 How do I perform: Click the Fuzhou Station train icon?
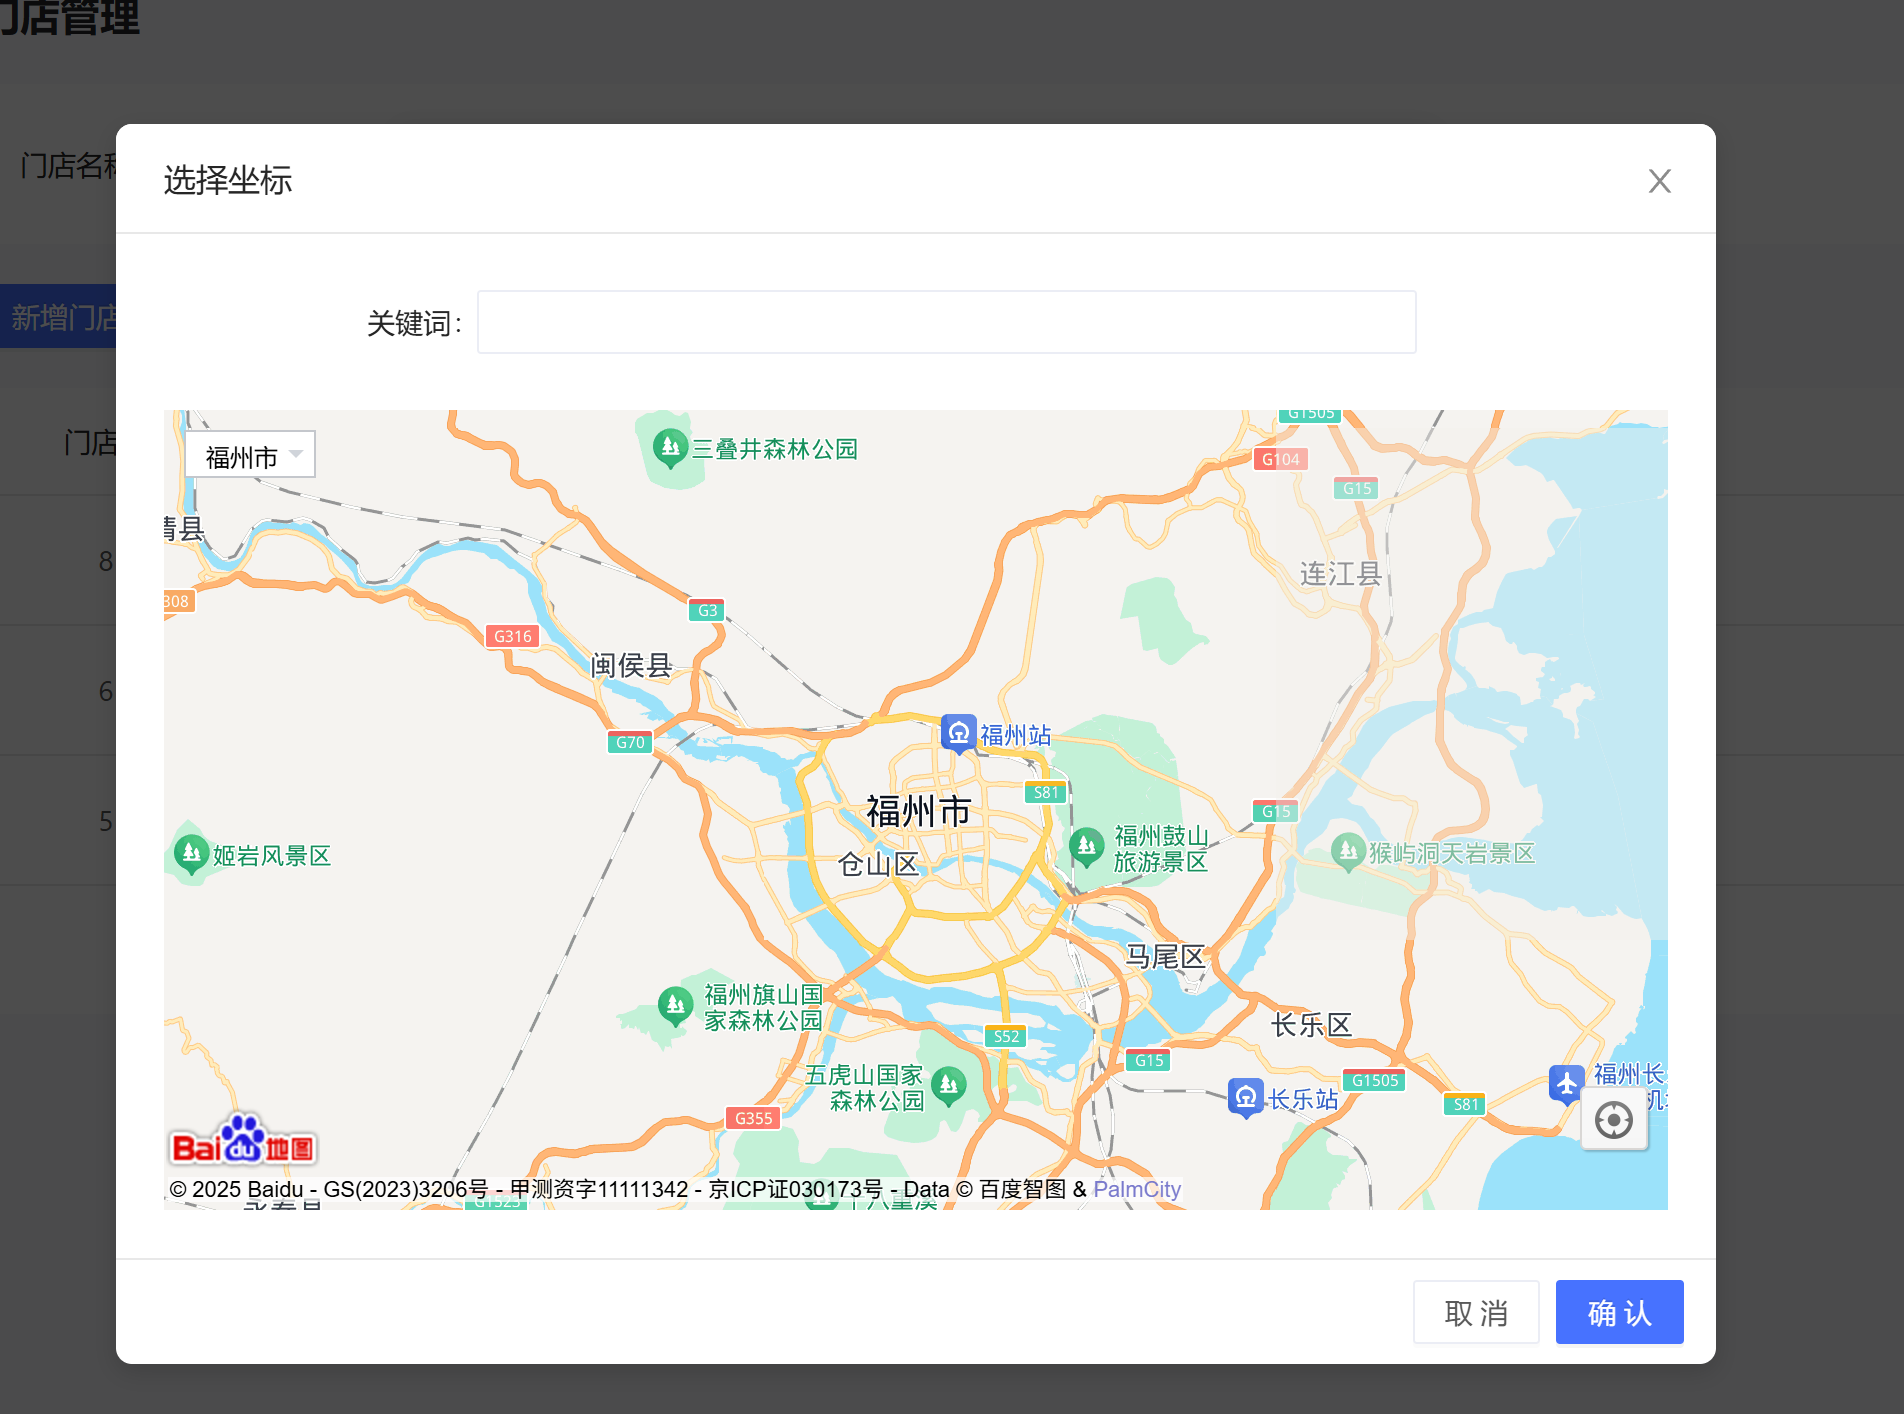point(958,733)
